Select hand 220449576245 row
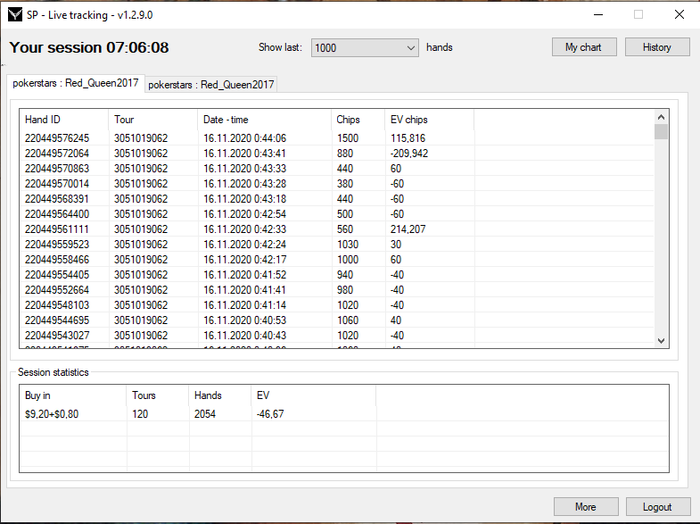Image resolution: width=700 pixels, height=524 pixels. [x=337, y=138]
